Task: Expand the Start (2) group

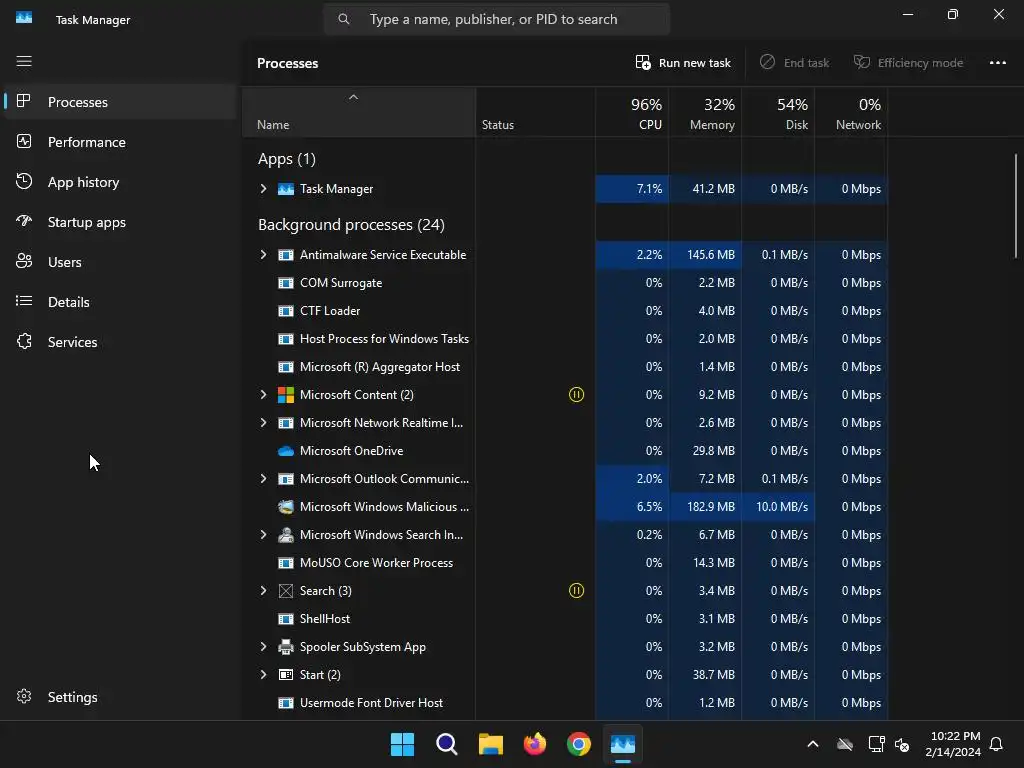Action: pyautogui.click(x=263, y=675)
